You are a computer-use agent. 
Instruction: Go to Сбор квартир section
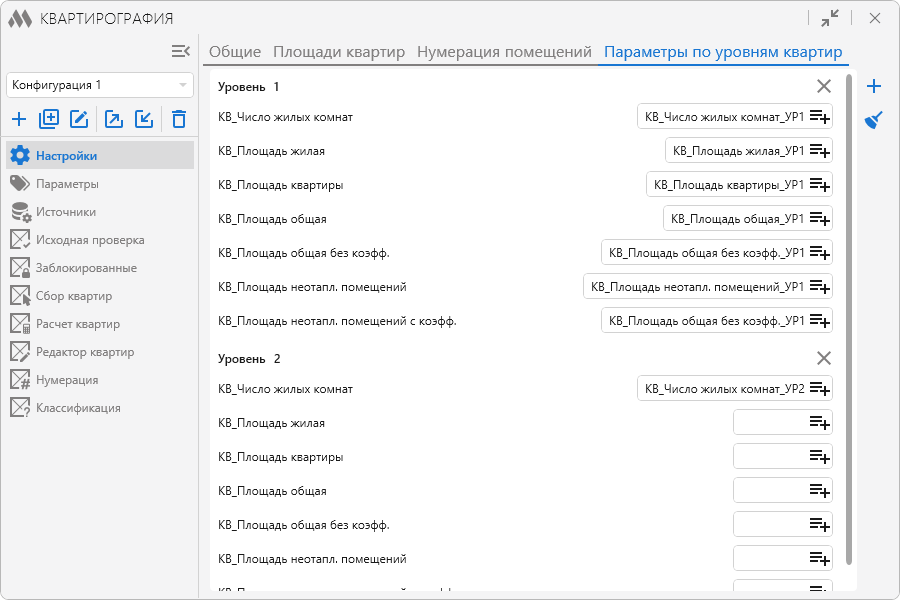tap(74, 296)
